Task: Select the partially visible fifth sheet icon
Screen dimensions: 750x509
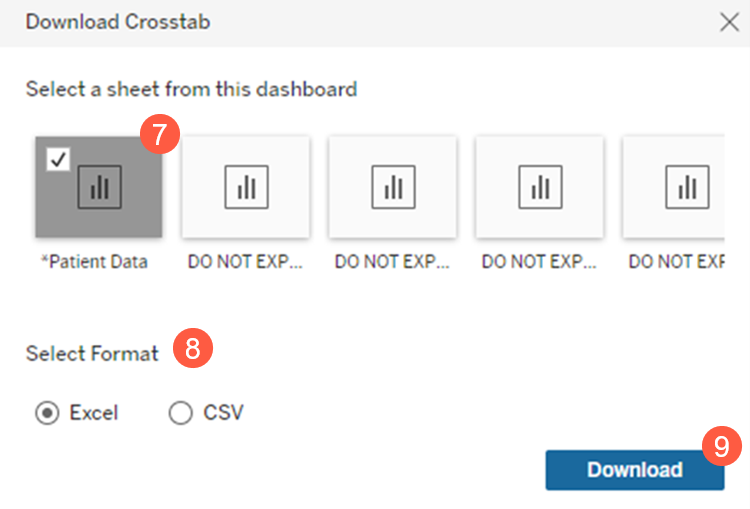Action: (x=686, y=187)
